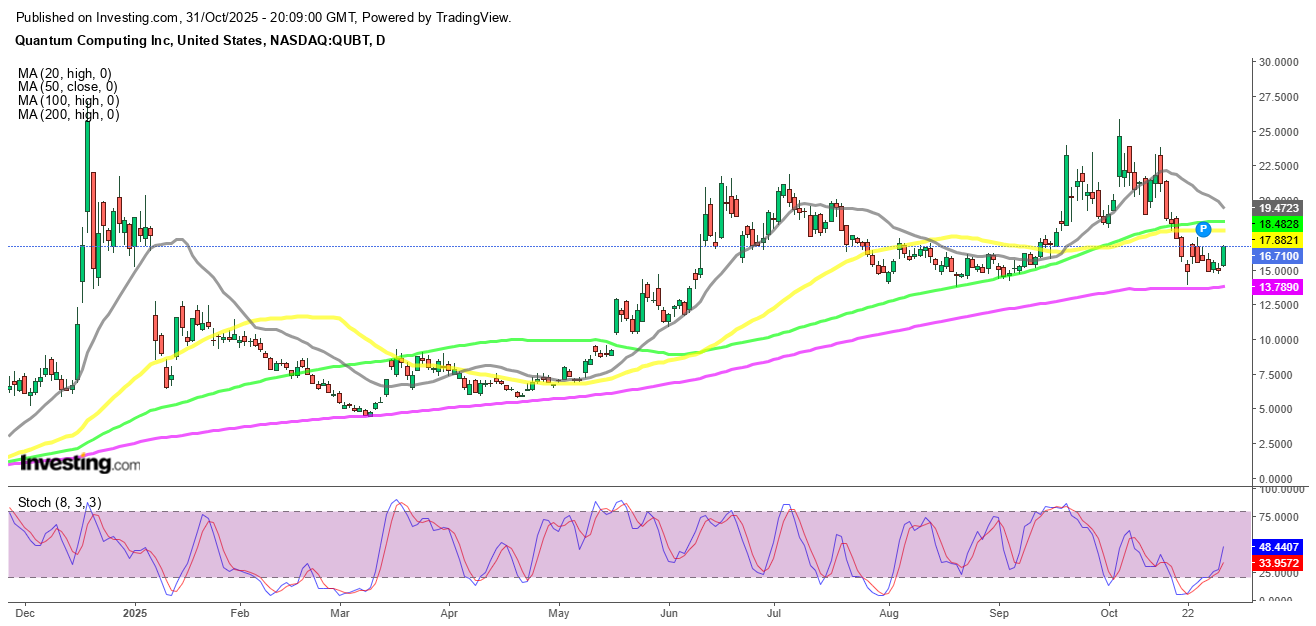1316x626 pixels.
Task: Click the Stoch (8, 3, 3) indicator label
Action: pyautogui.click(x=59, y=502)
